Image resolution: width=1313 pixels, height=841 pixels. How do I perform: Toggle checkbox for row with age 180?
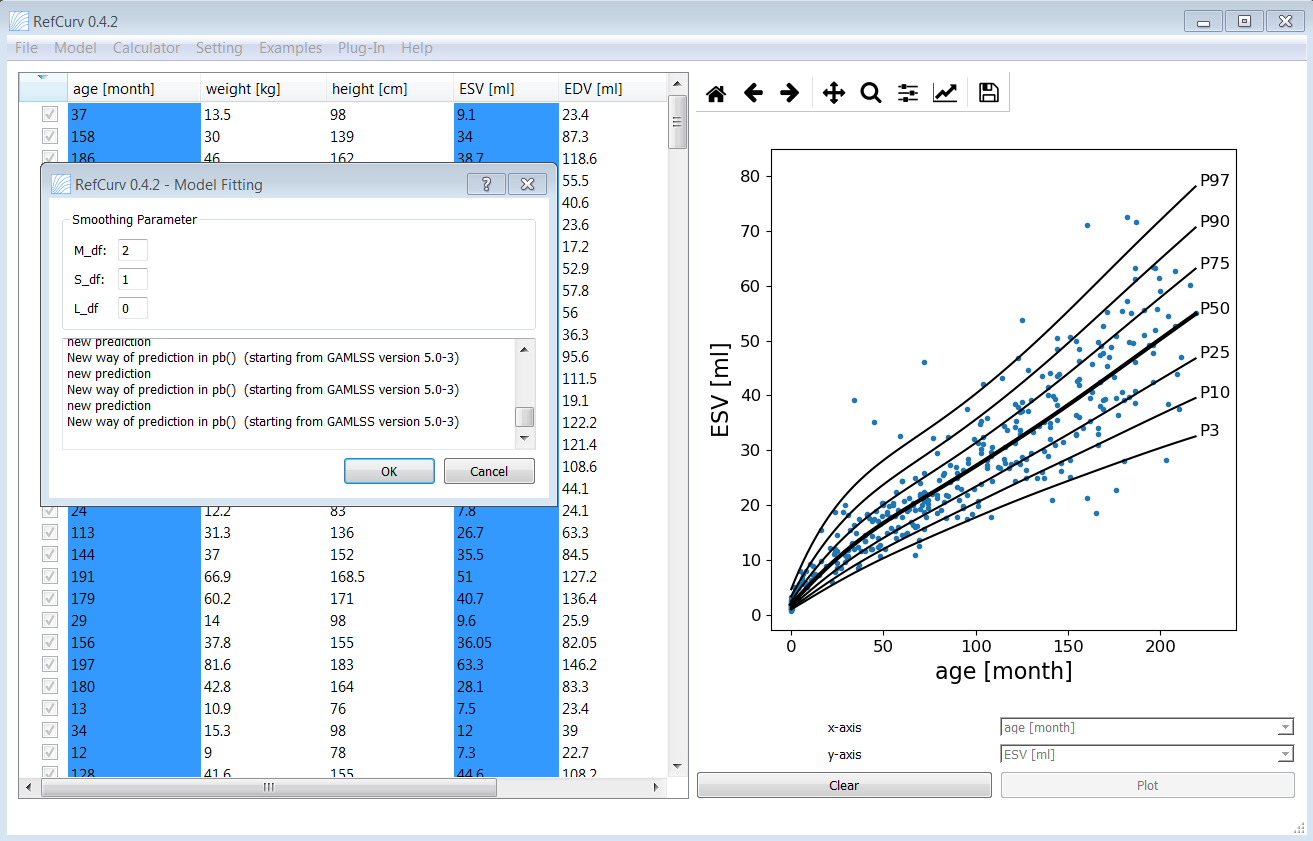tap(50, 687)
